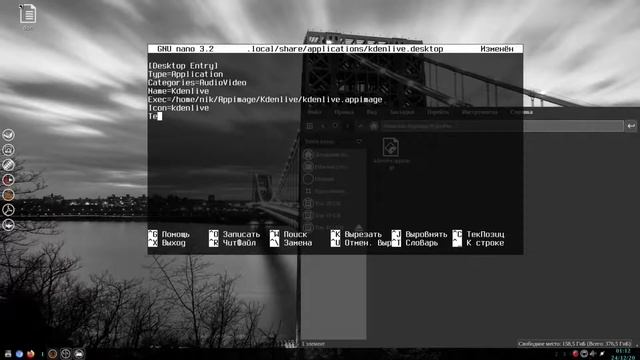This screenshot has width=640, height=360.
Task: Open the volume tray icon
Action: [593, 353]
